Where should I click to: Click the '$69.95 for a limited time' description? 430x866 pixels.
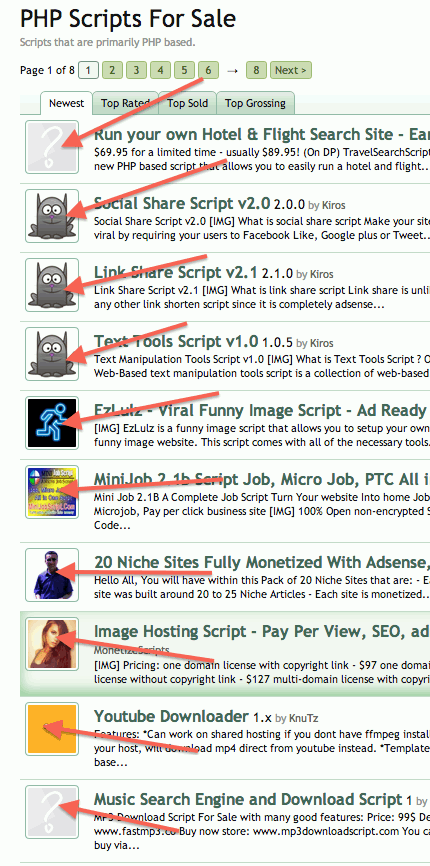click(x=262, y=159)
